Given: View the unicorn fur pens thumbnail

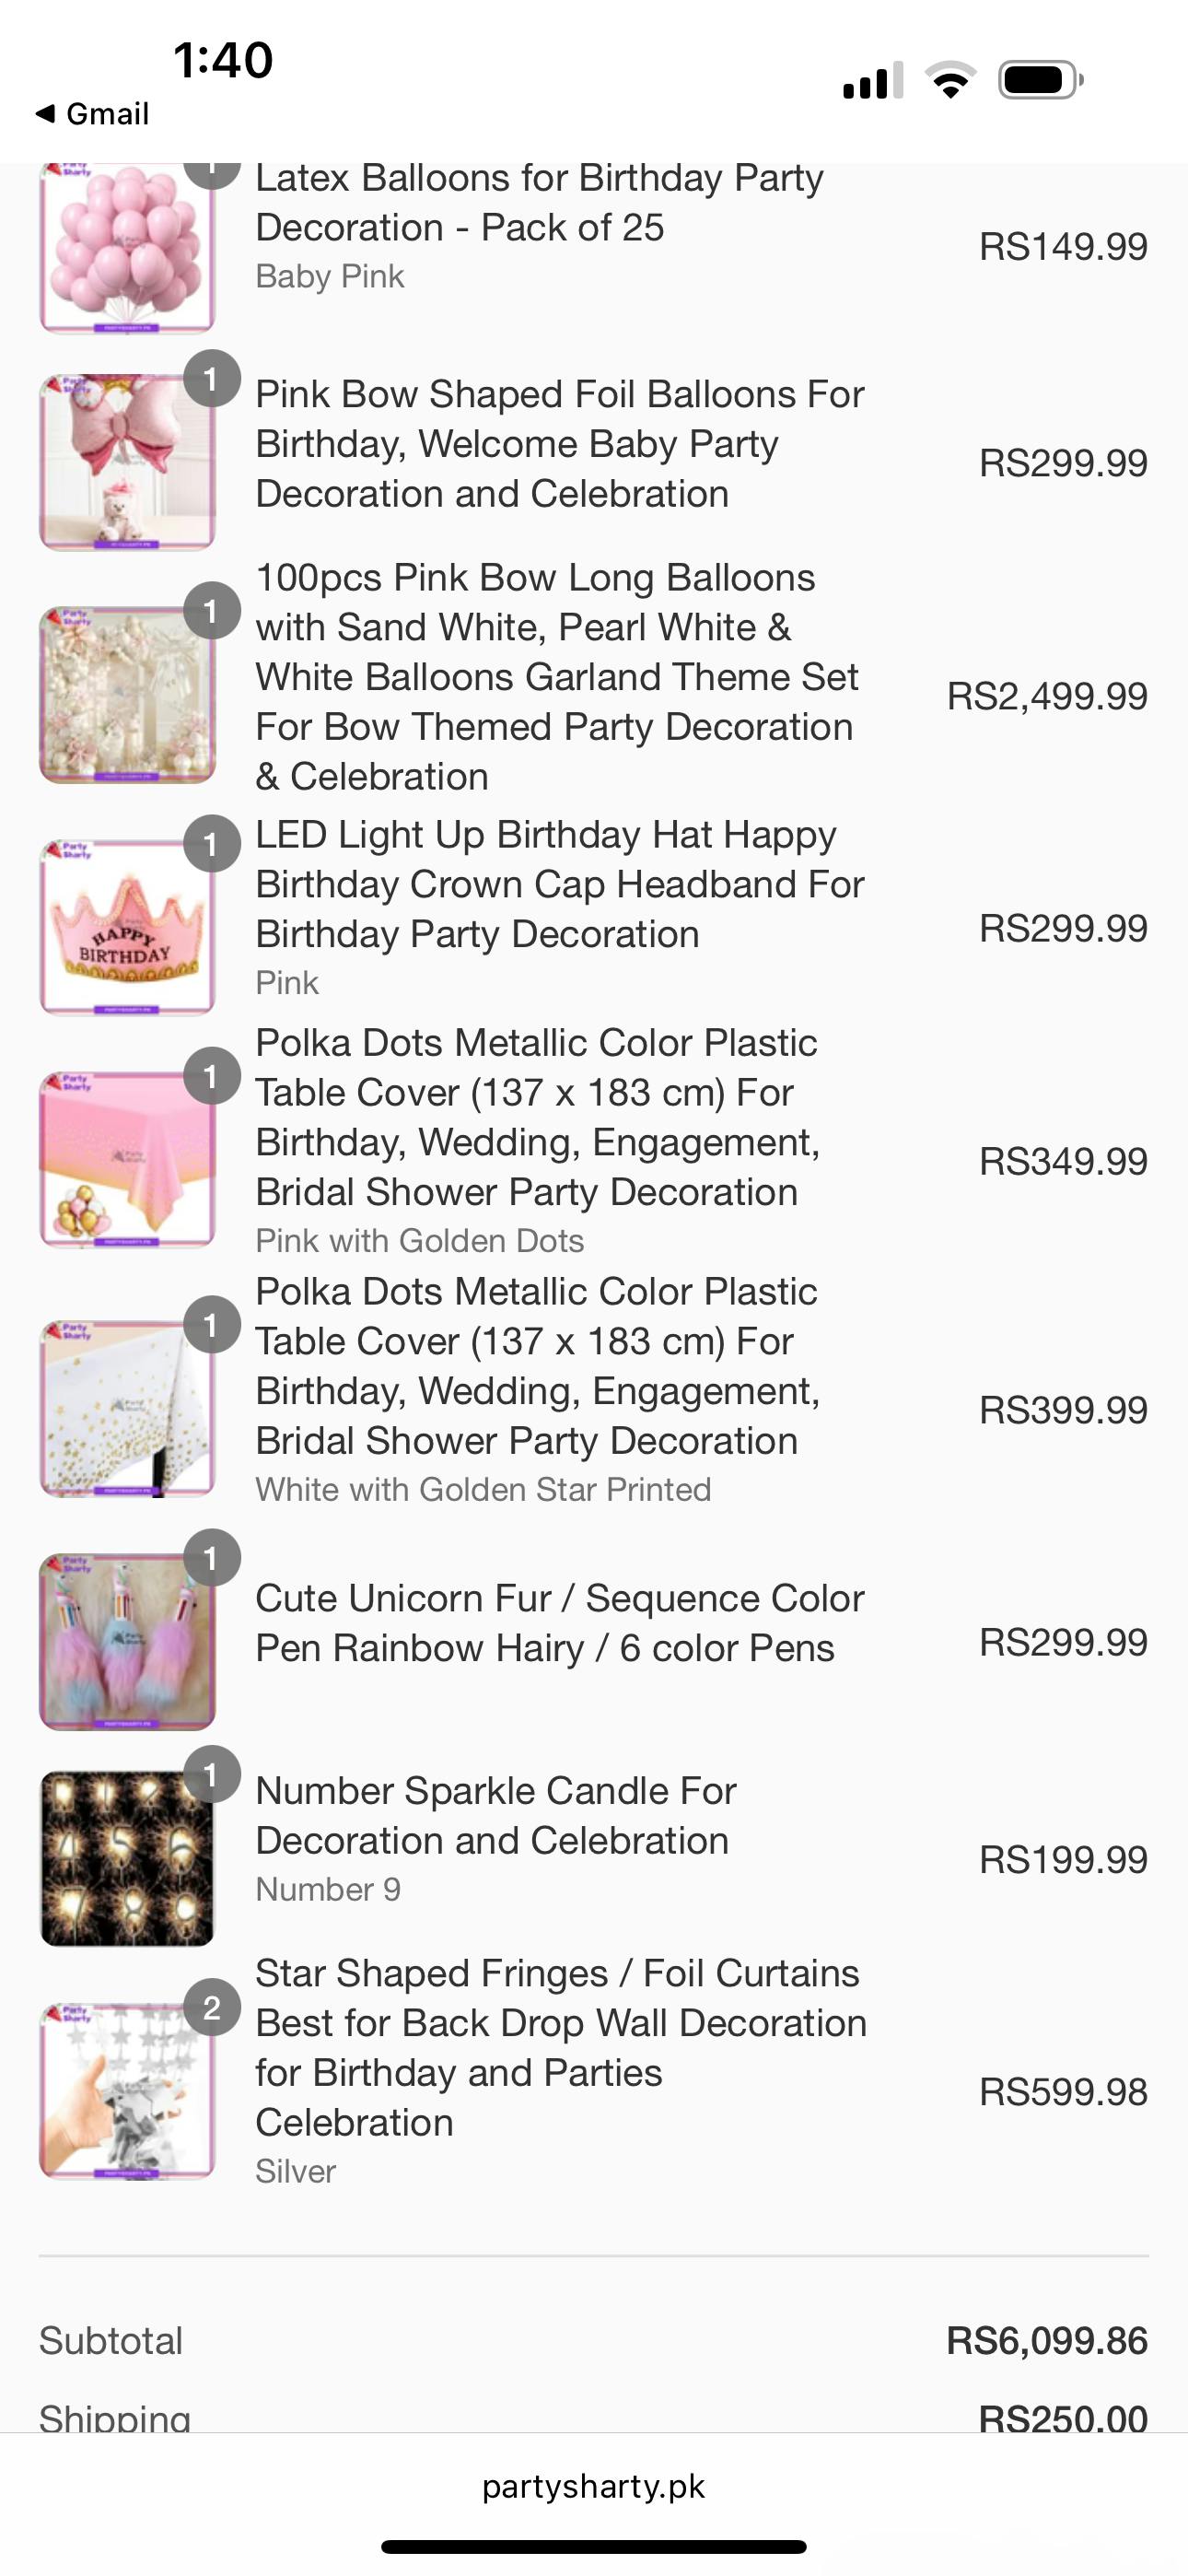Looking at the screenshot, I should tap(127, 1642).
